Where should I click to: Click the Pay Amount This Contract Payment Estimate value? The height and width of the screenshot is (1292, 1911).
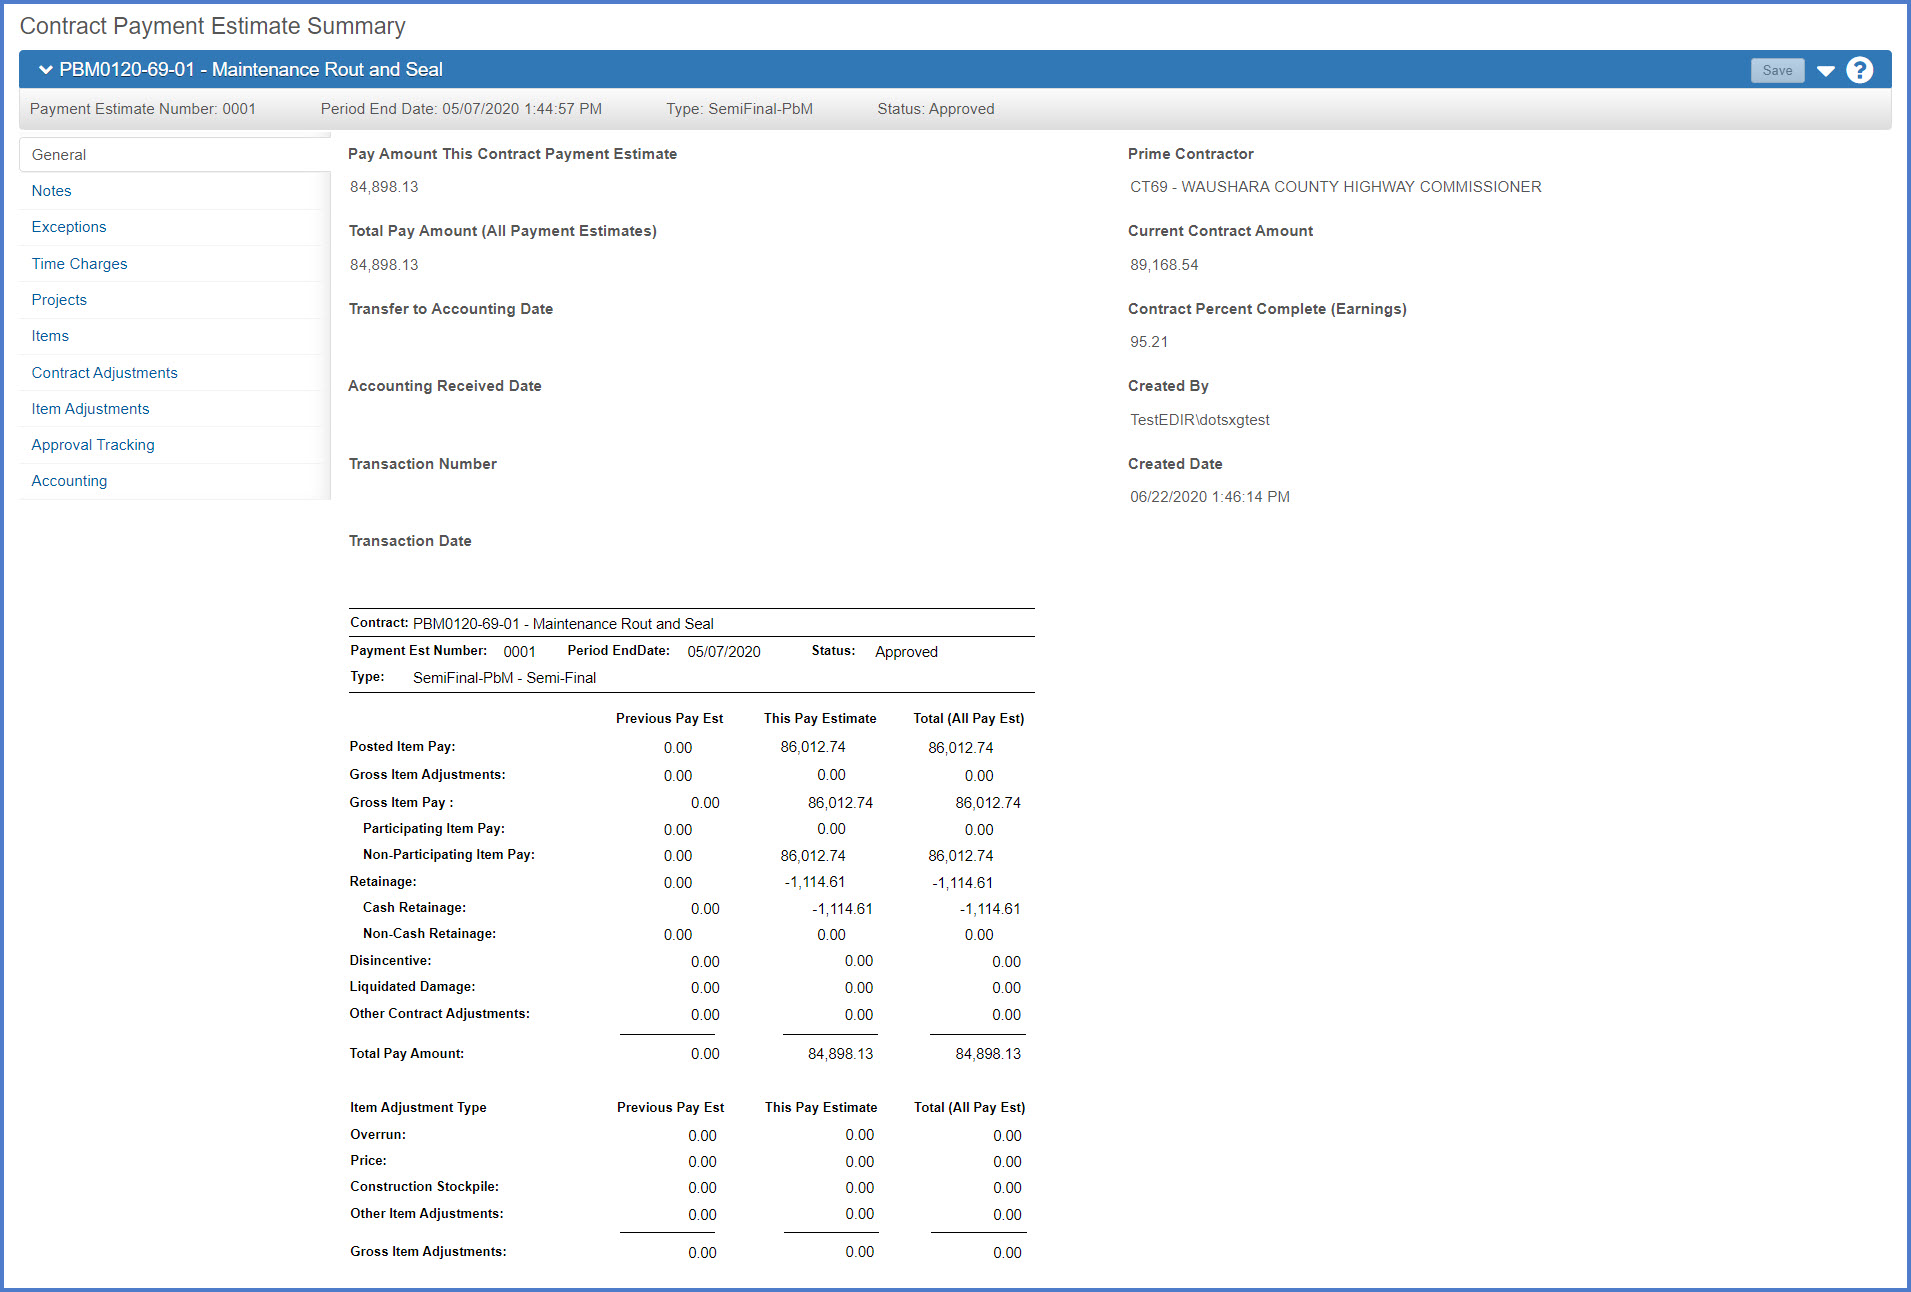pos(384,187)
